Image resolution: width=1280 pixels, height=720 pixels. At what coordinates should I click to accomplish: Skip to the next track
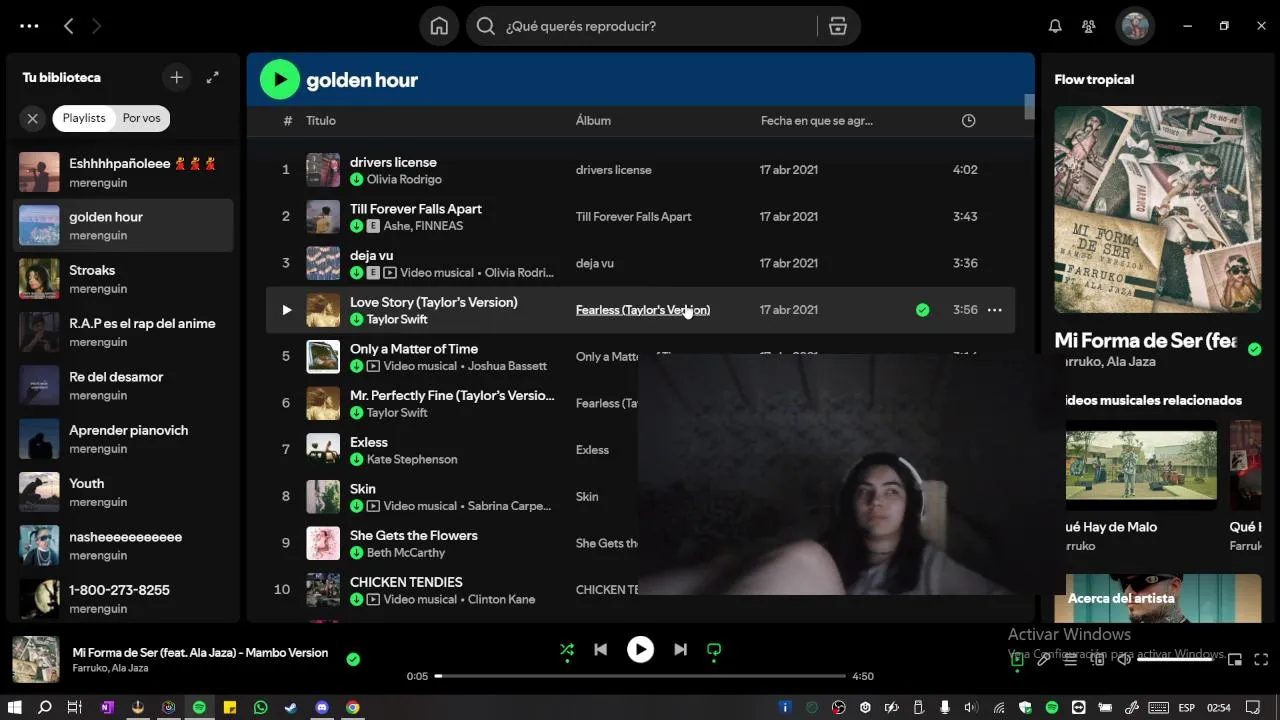680,650
